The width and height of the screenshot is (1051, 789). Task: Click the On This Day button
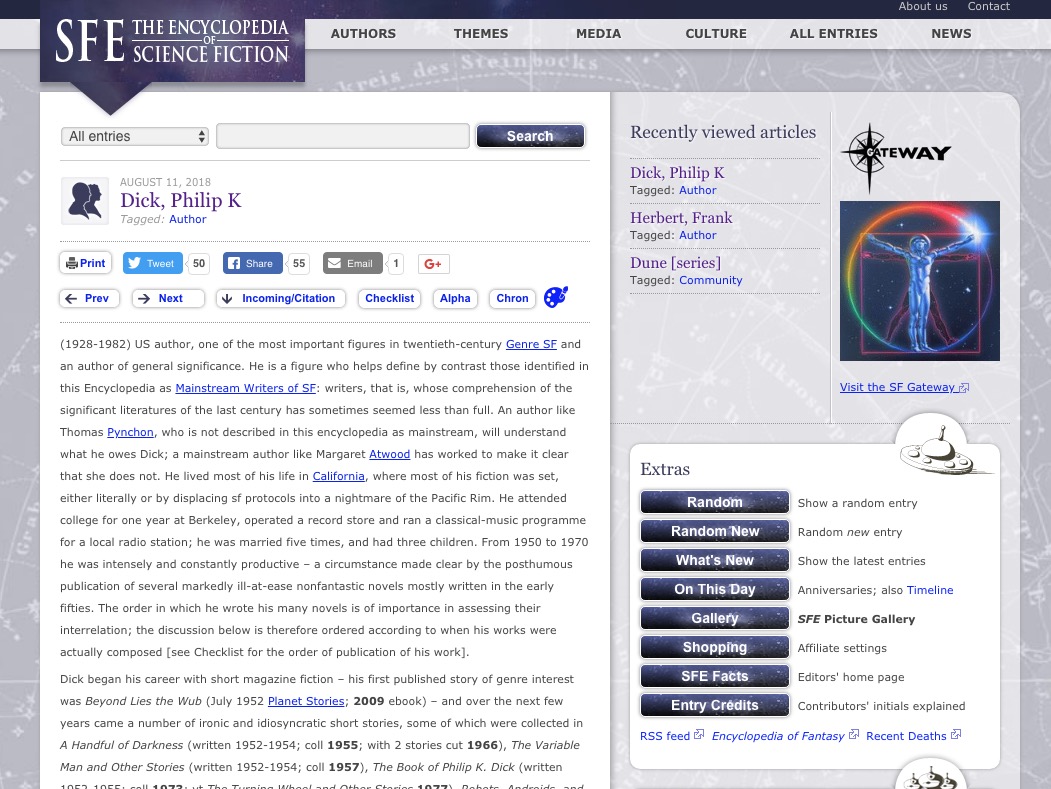click(x=715, y=589)
